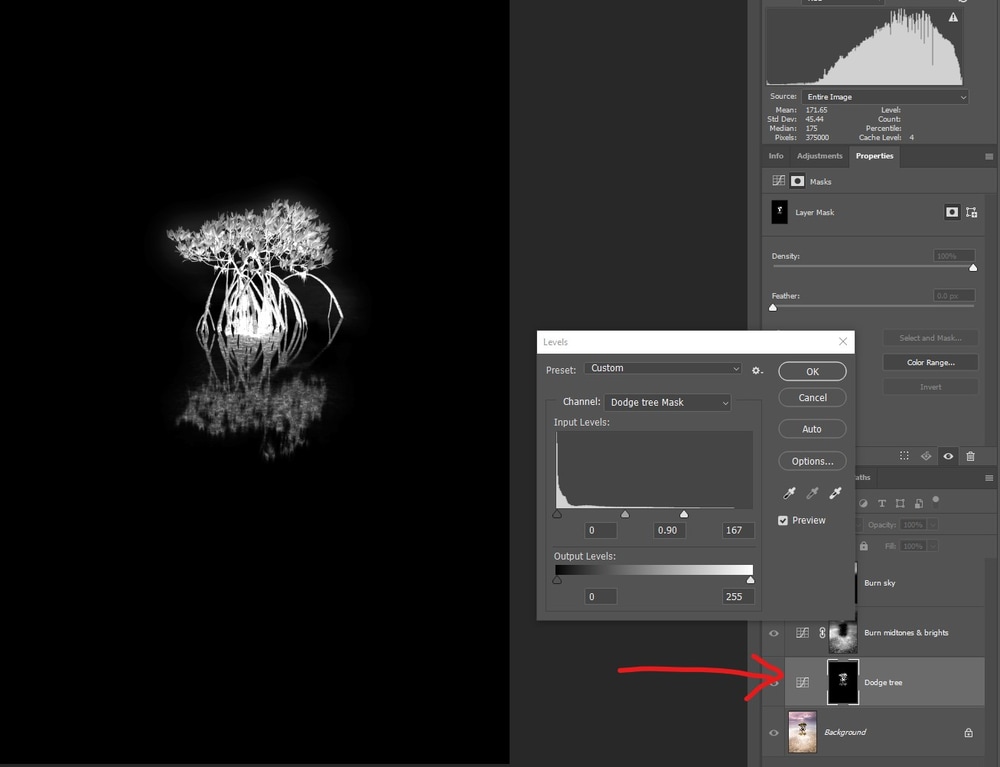
Task: Add a vector mask in Properties panel
Action: coord(971,212)
